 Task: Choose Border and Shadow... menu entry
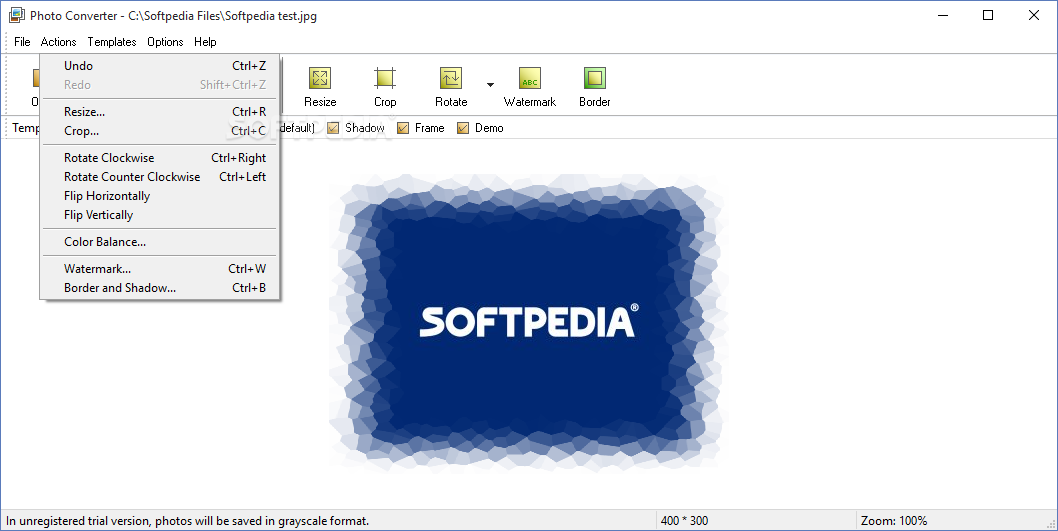[x=160, y=287]
